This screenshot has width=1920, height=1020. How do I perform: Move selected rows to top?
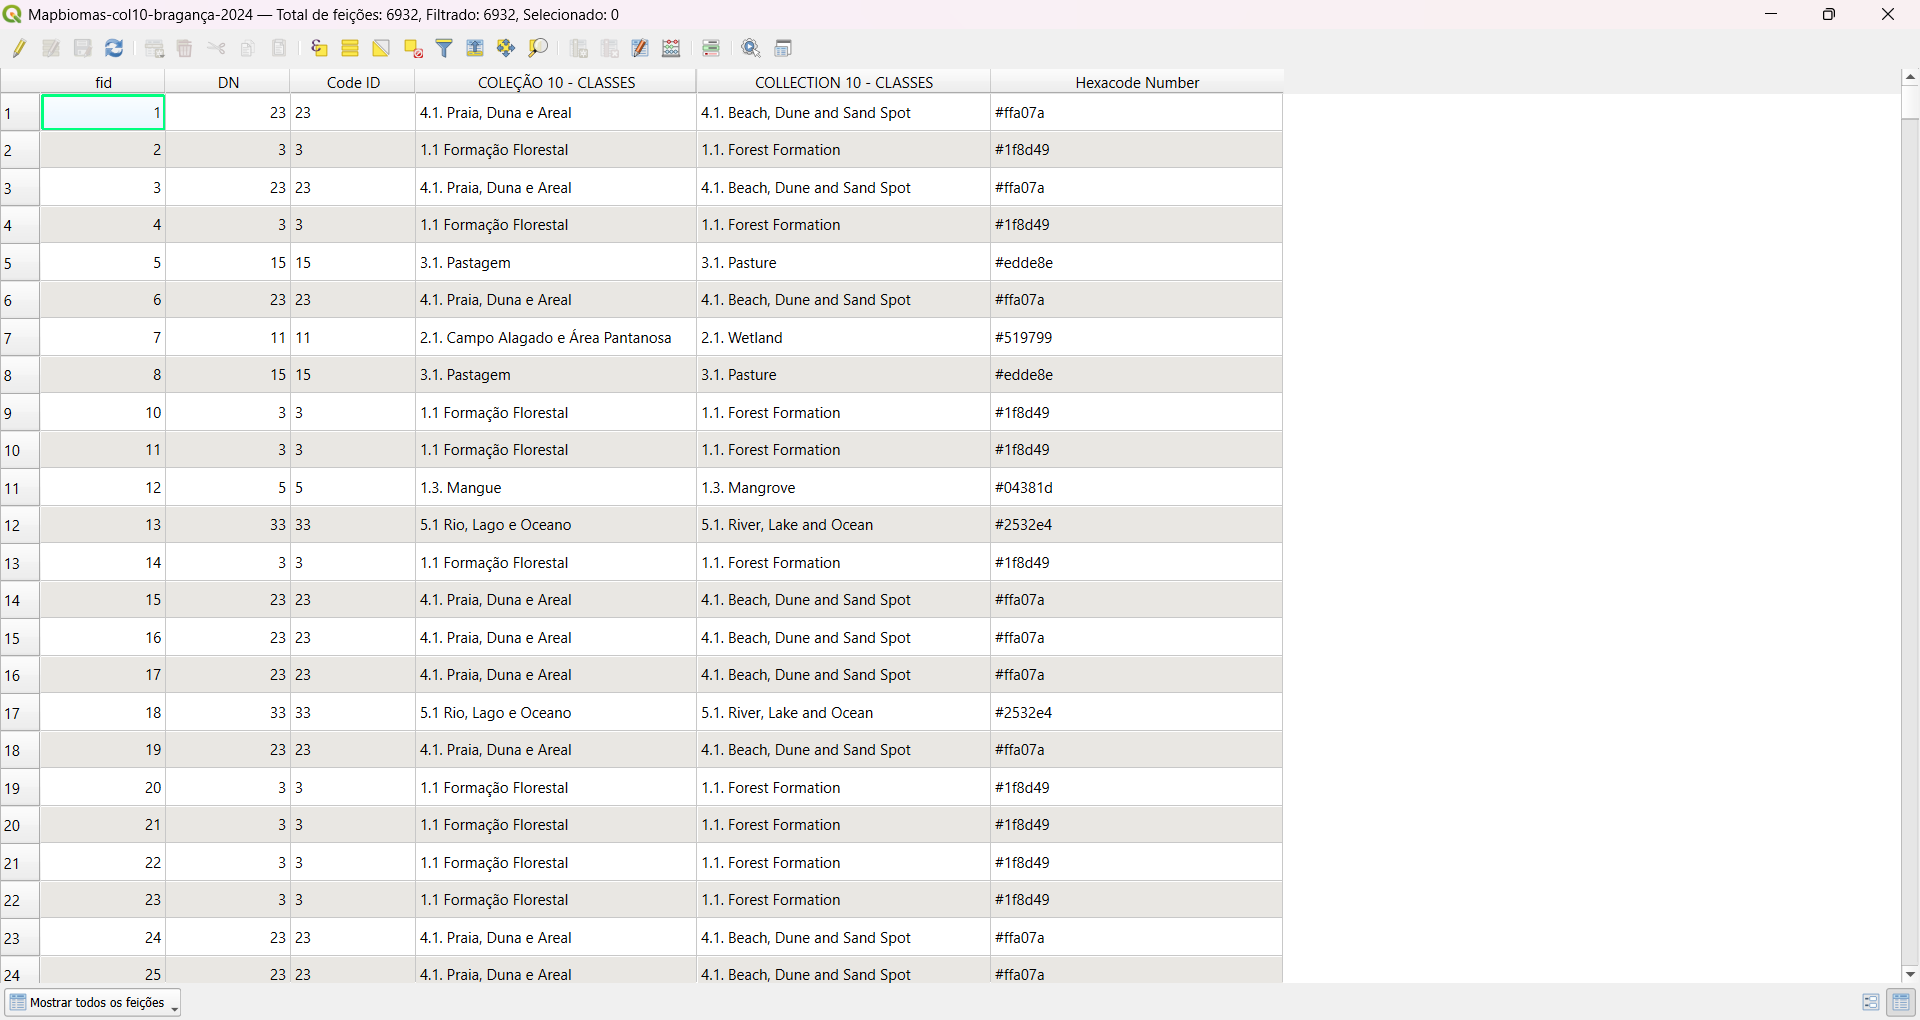pyautogui.click(x=475, y=48)
